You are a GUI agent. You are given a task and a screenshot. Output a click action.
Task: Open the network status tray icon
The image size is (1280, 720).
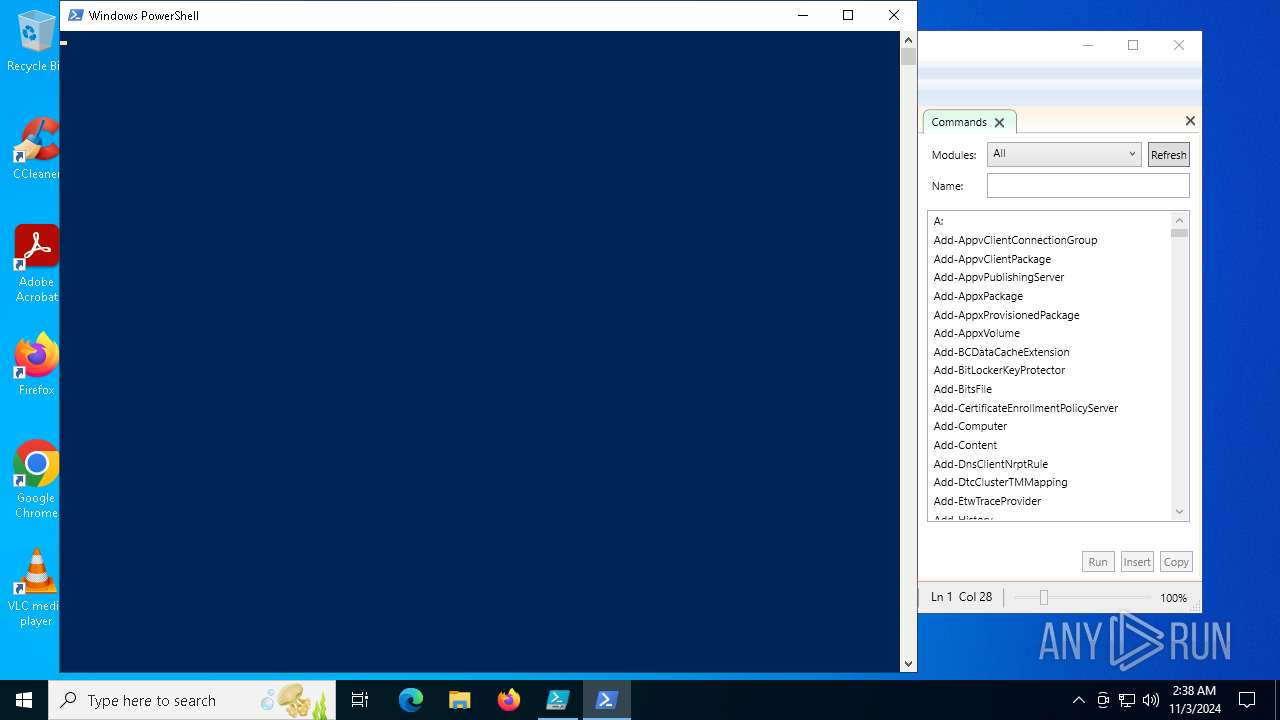point(1127,700)
